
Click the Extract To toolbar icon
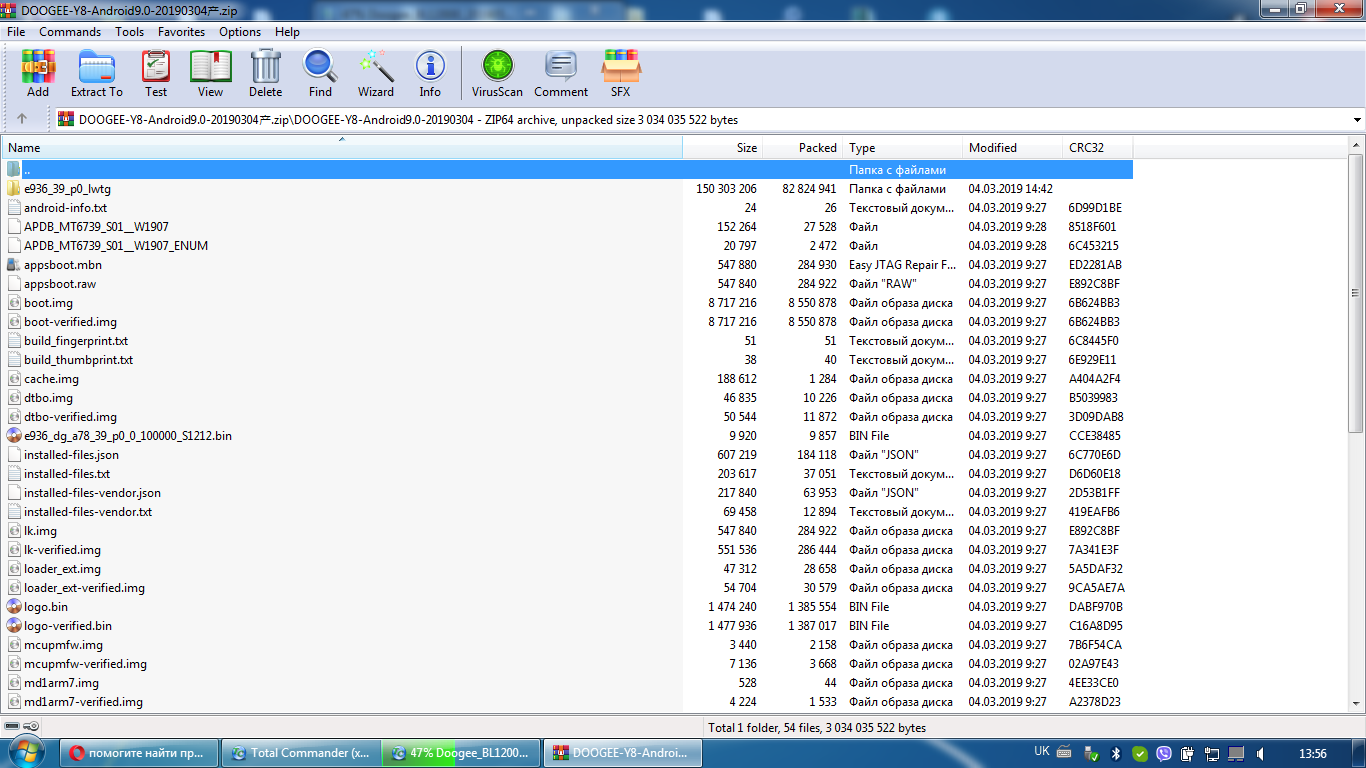pyautogui.click(x=97, y=74)
